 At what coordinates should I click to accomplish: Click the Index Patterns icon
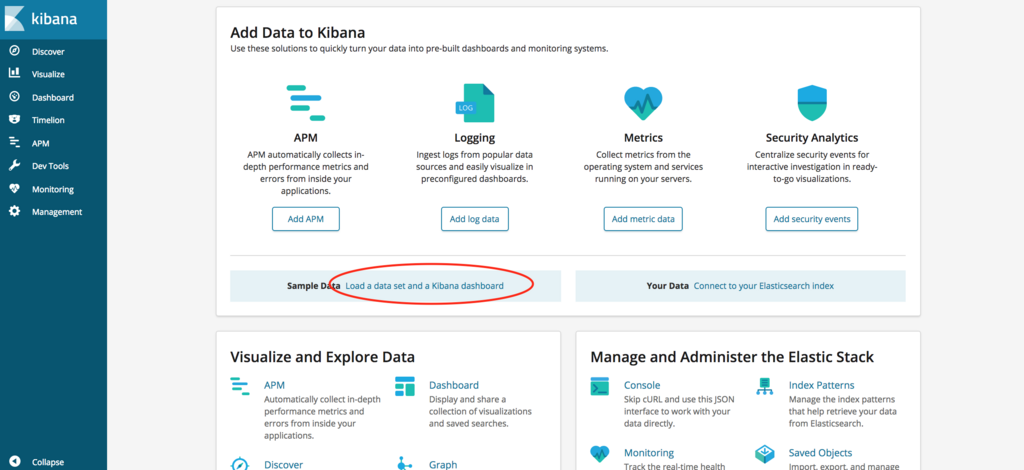765,386
